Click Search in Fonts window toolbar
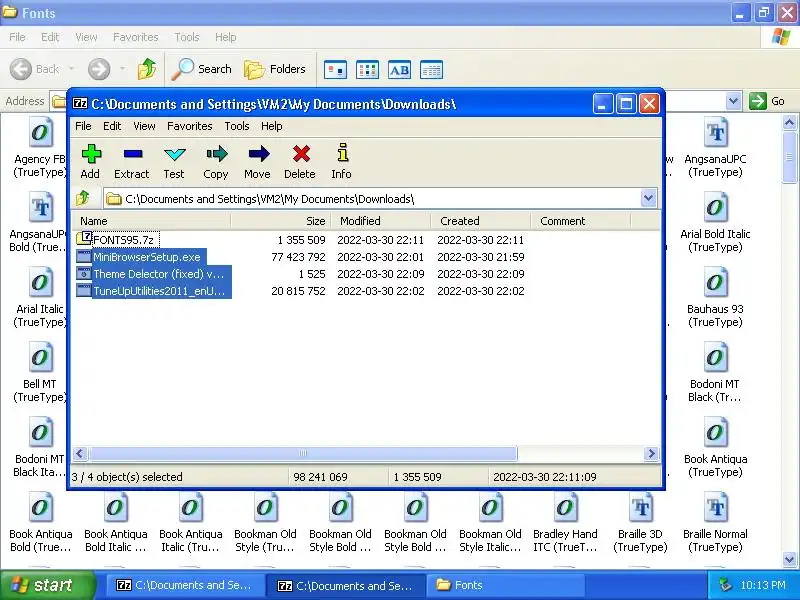 pos(202,69)
